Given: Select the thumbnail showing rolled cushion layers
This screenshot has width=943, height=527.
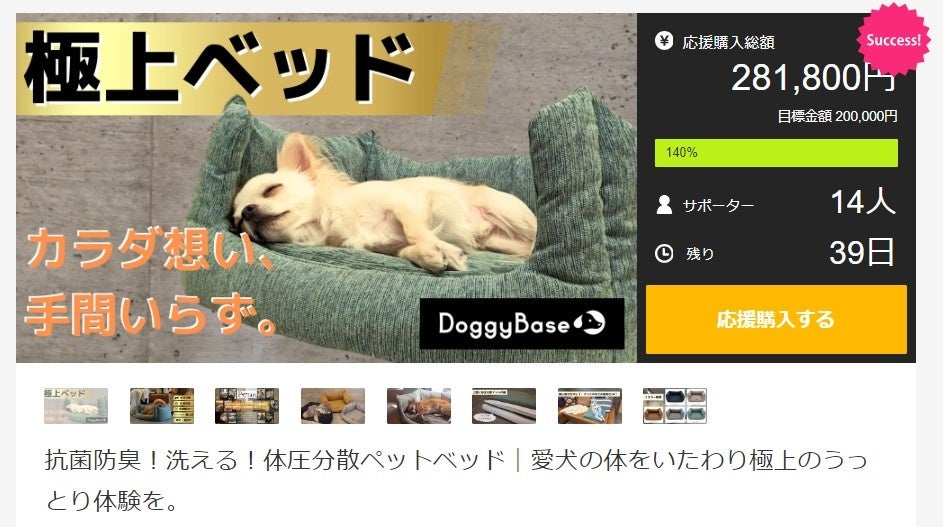Looking at the screenshot, I should [x=504, y=405].
